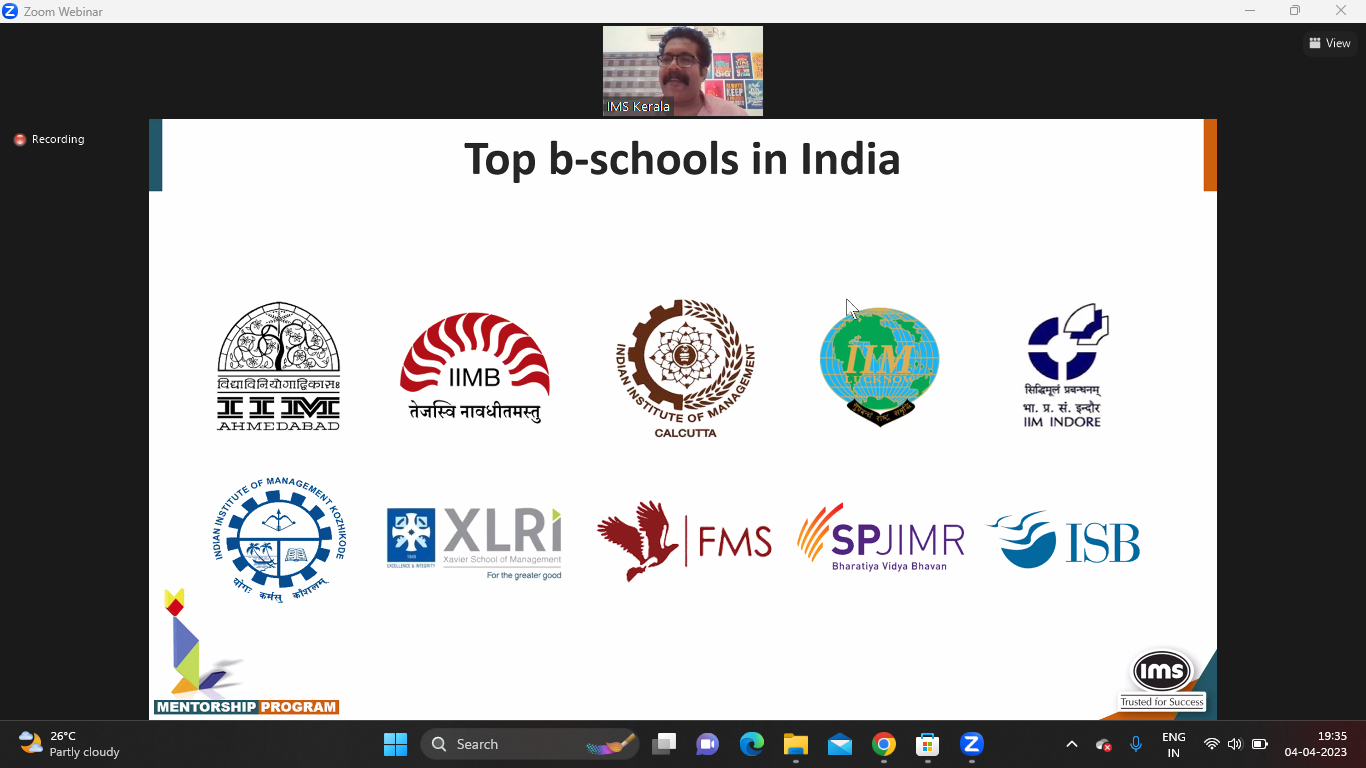
Task: Open the Mail app in the taskbar
Action: 839,744
